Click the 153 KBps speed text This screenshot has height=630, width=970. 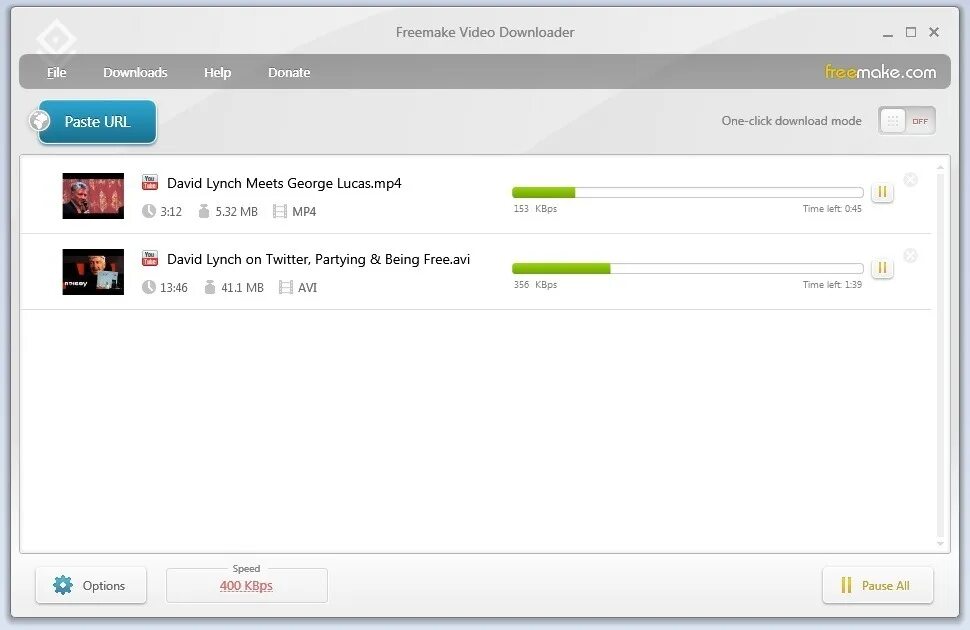(535, 209)
